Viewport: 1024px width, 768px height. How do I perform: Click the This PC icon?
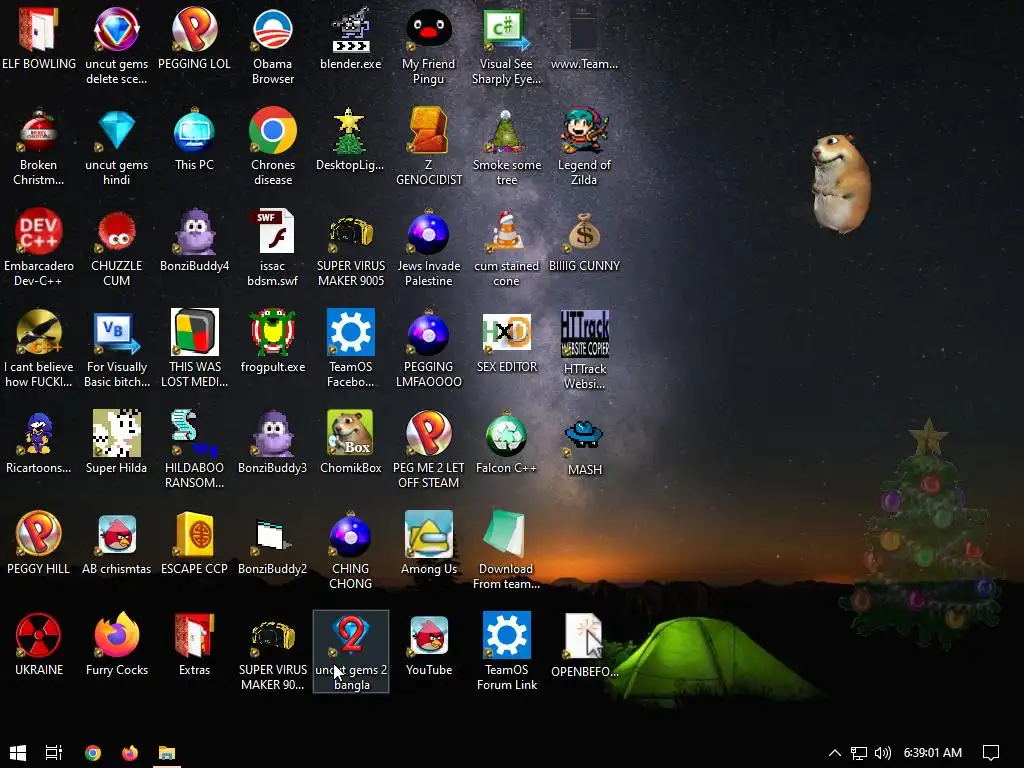[194, 131]
